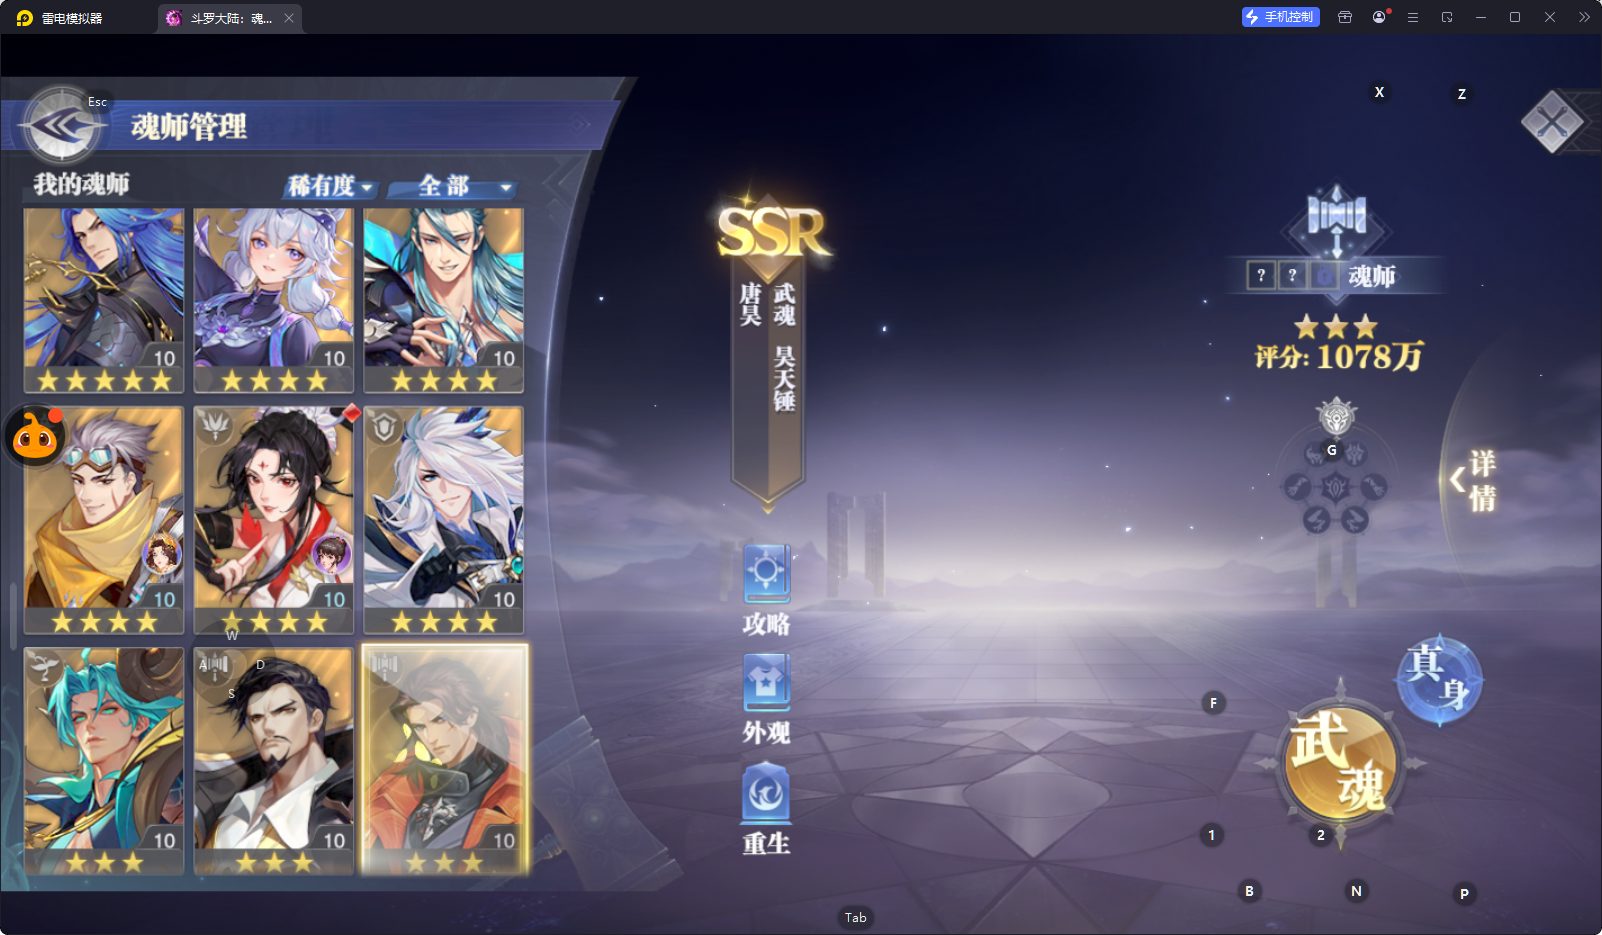Image resolution: width=1602 pixels, height=935 pixels.
Task: Tap the first question mark slot
Action: point(1261,275)
